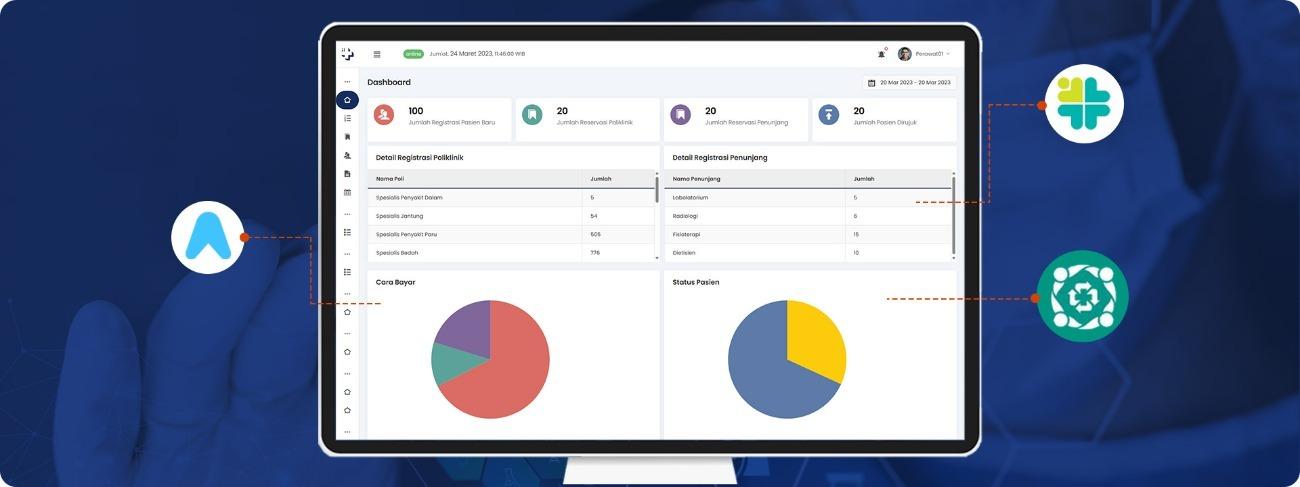Click the green online status badge
Viewport: 1300px width, 487px height.
point(413,54)
